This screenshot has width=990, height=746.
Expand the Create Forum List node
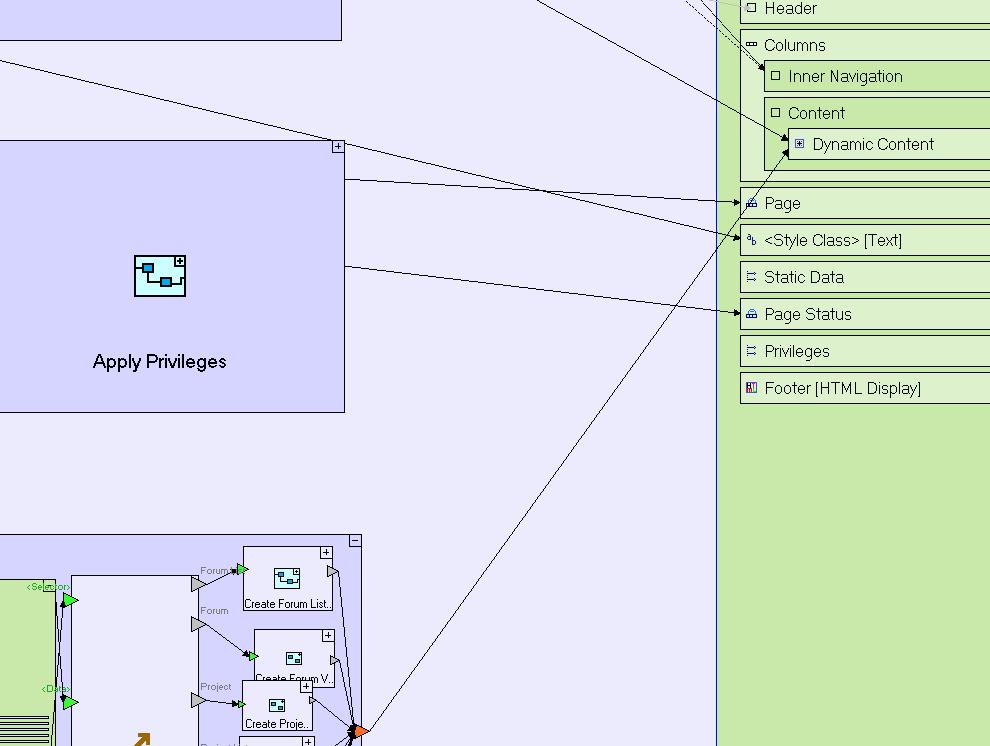(x=326, y=553)
